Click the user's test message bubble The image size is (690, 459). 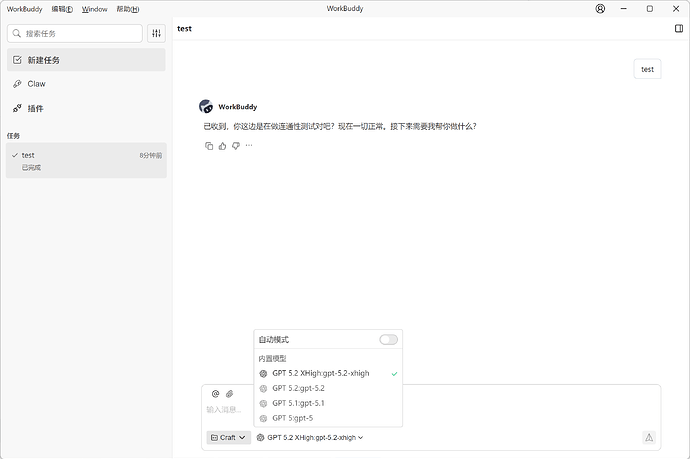click(647, 69)
